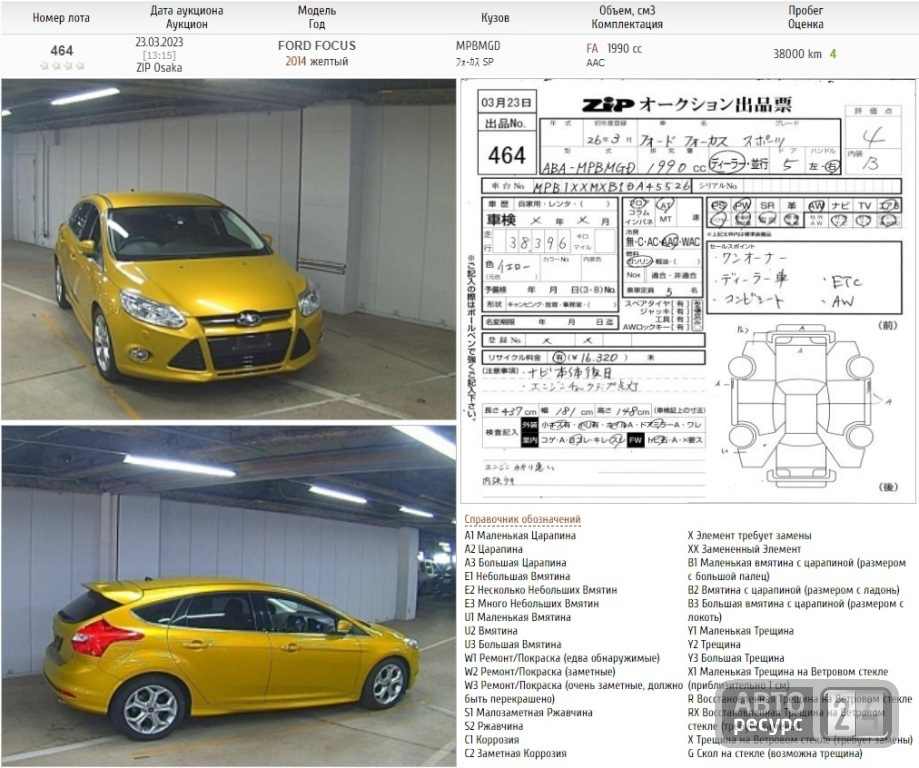This screenshot has height=768, width=919.
Task: Click legend entry 'U2 Вмятина'
Action: [491, 630]
